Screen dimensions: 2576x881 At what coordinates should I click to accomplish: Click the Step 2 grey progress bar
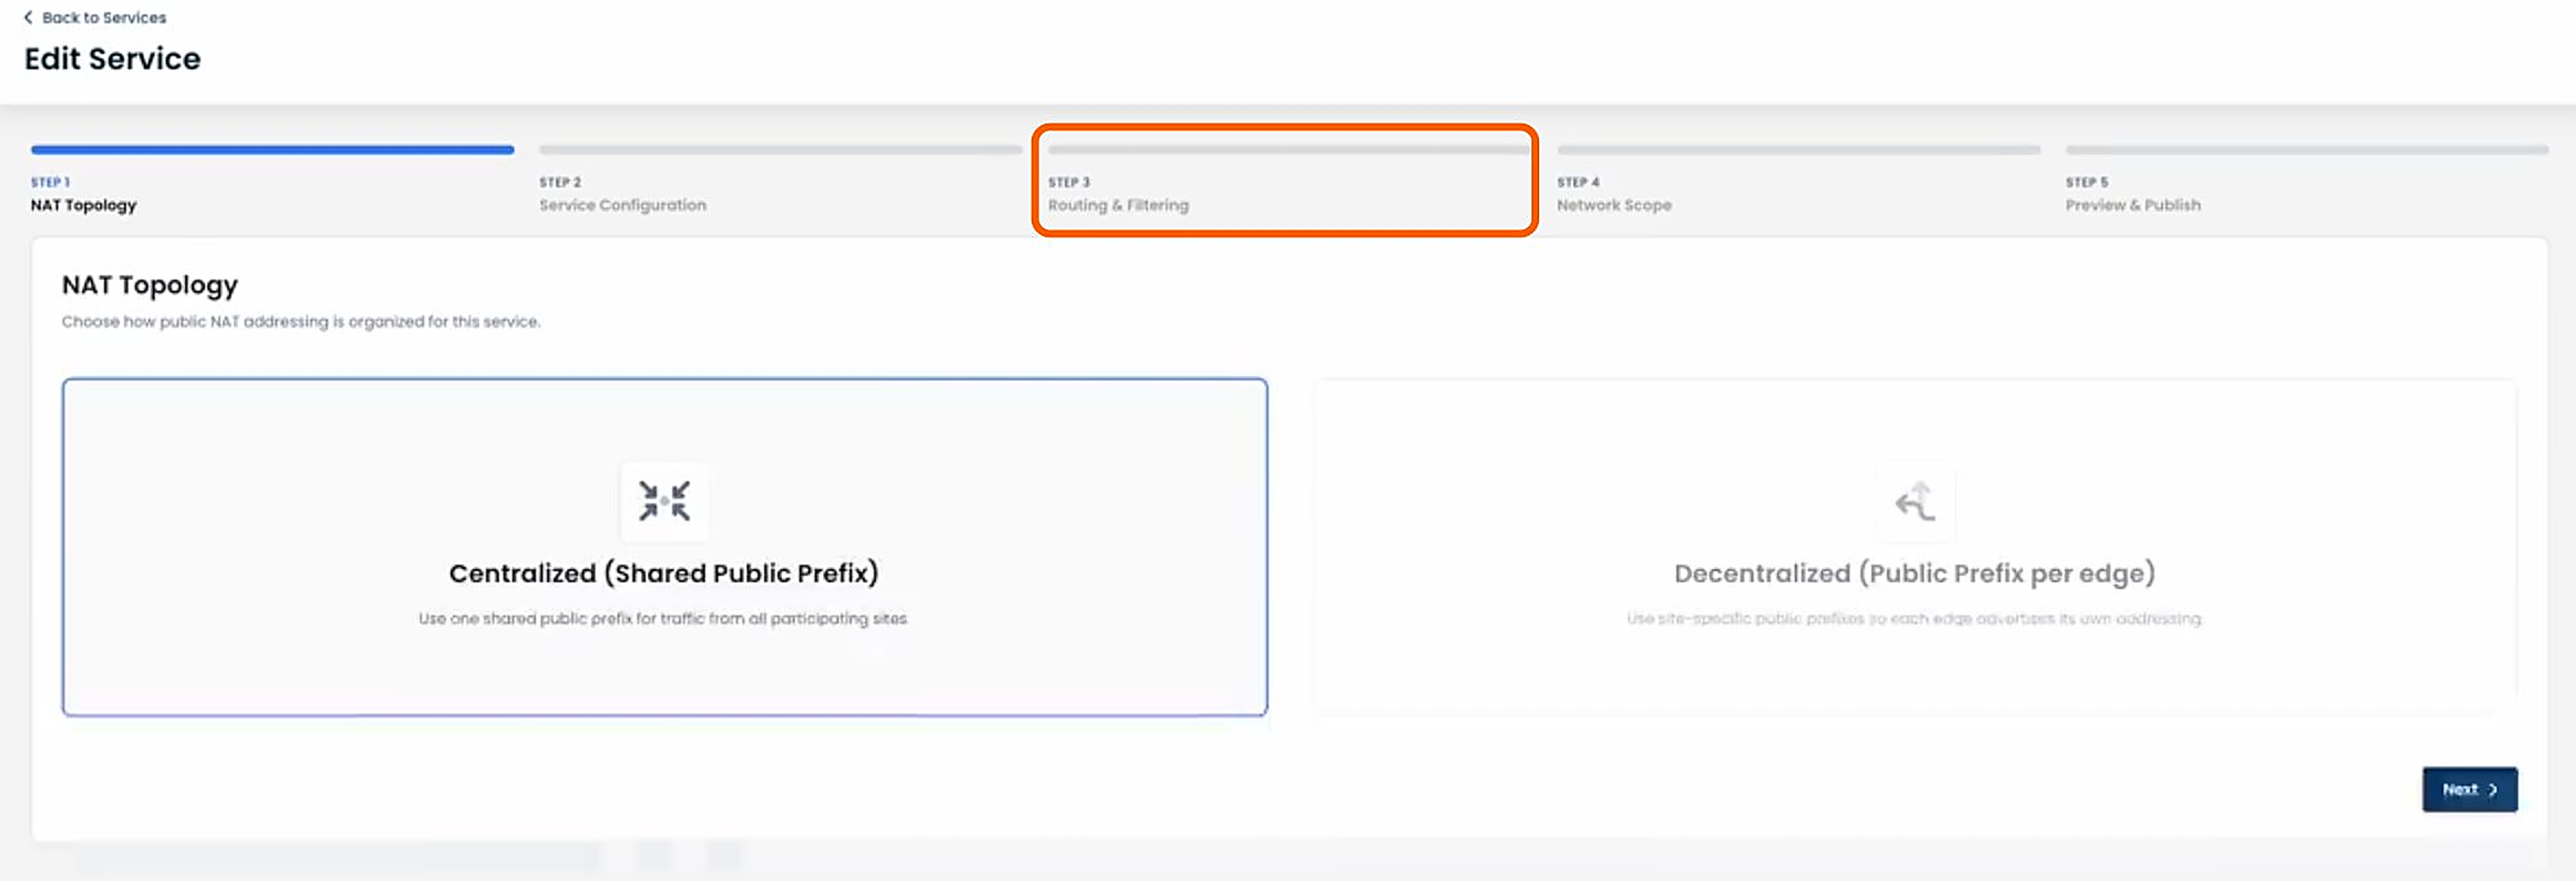(x=780, y=150)
